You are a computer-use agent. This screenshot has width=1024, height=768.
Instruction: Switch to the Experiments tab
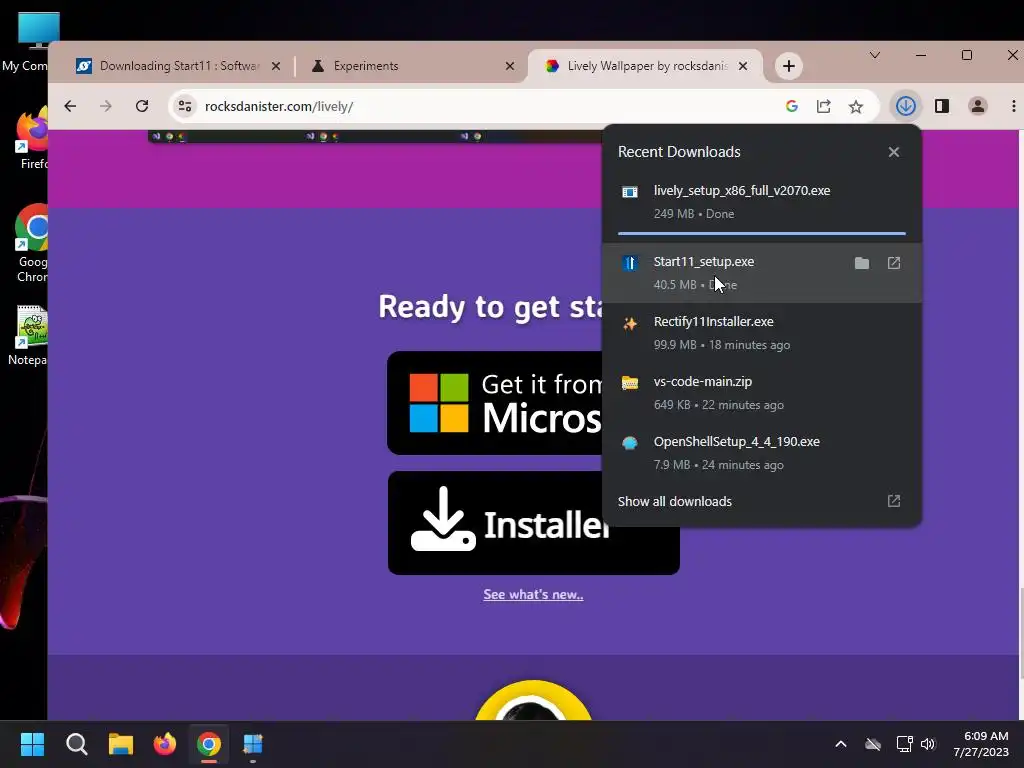click(x=410, y=66)
